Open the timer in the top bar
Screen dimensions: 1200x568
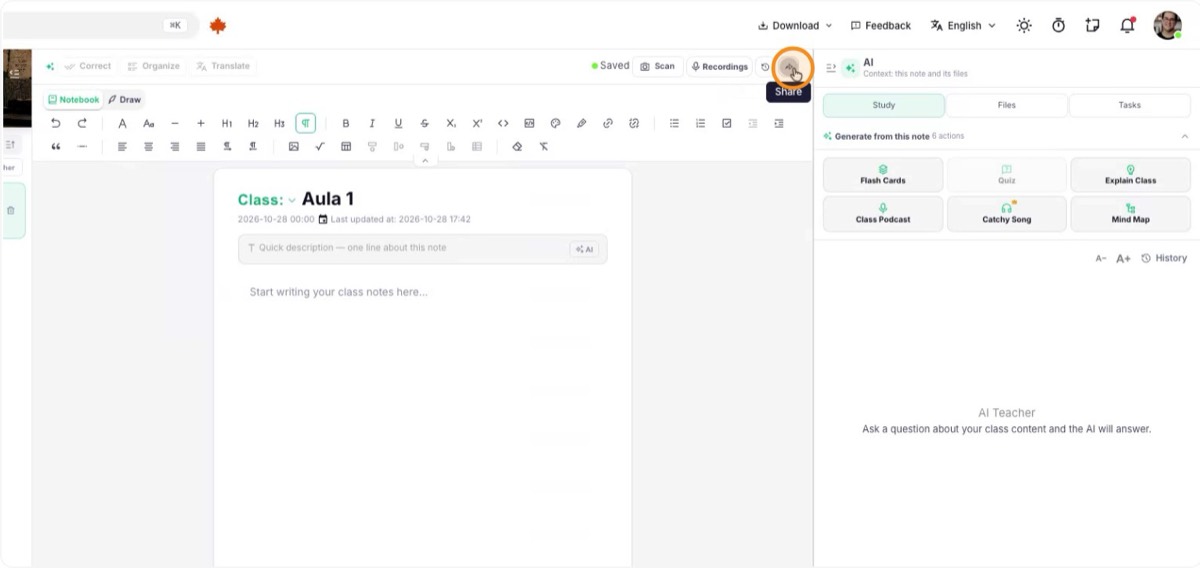tap(1058, 25)
